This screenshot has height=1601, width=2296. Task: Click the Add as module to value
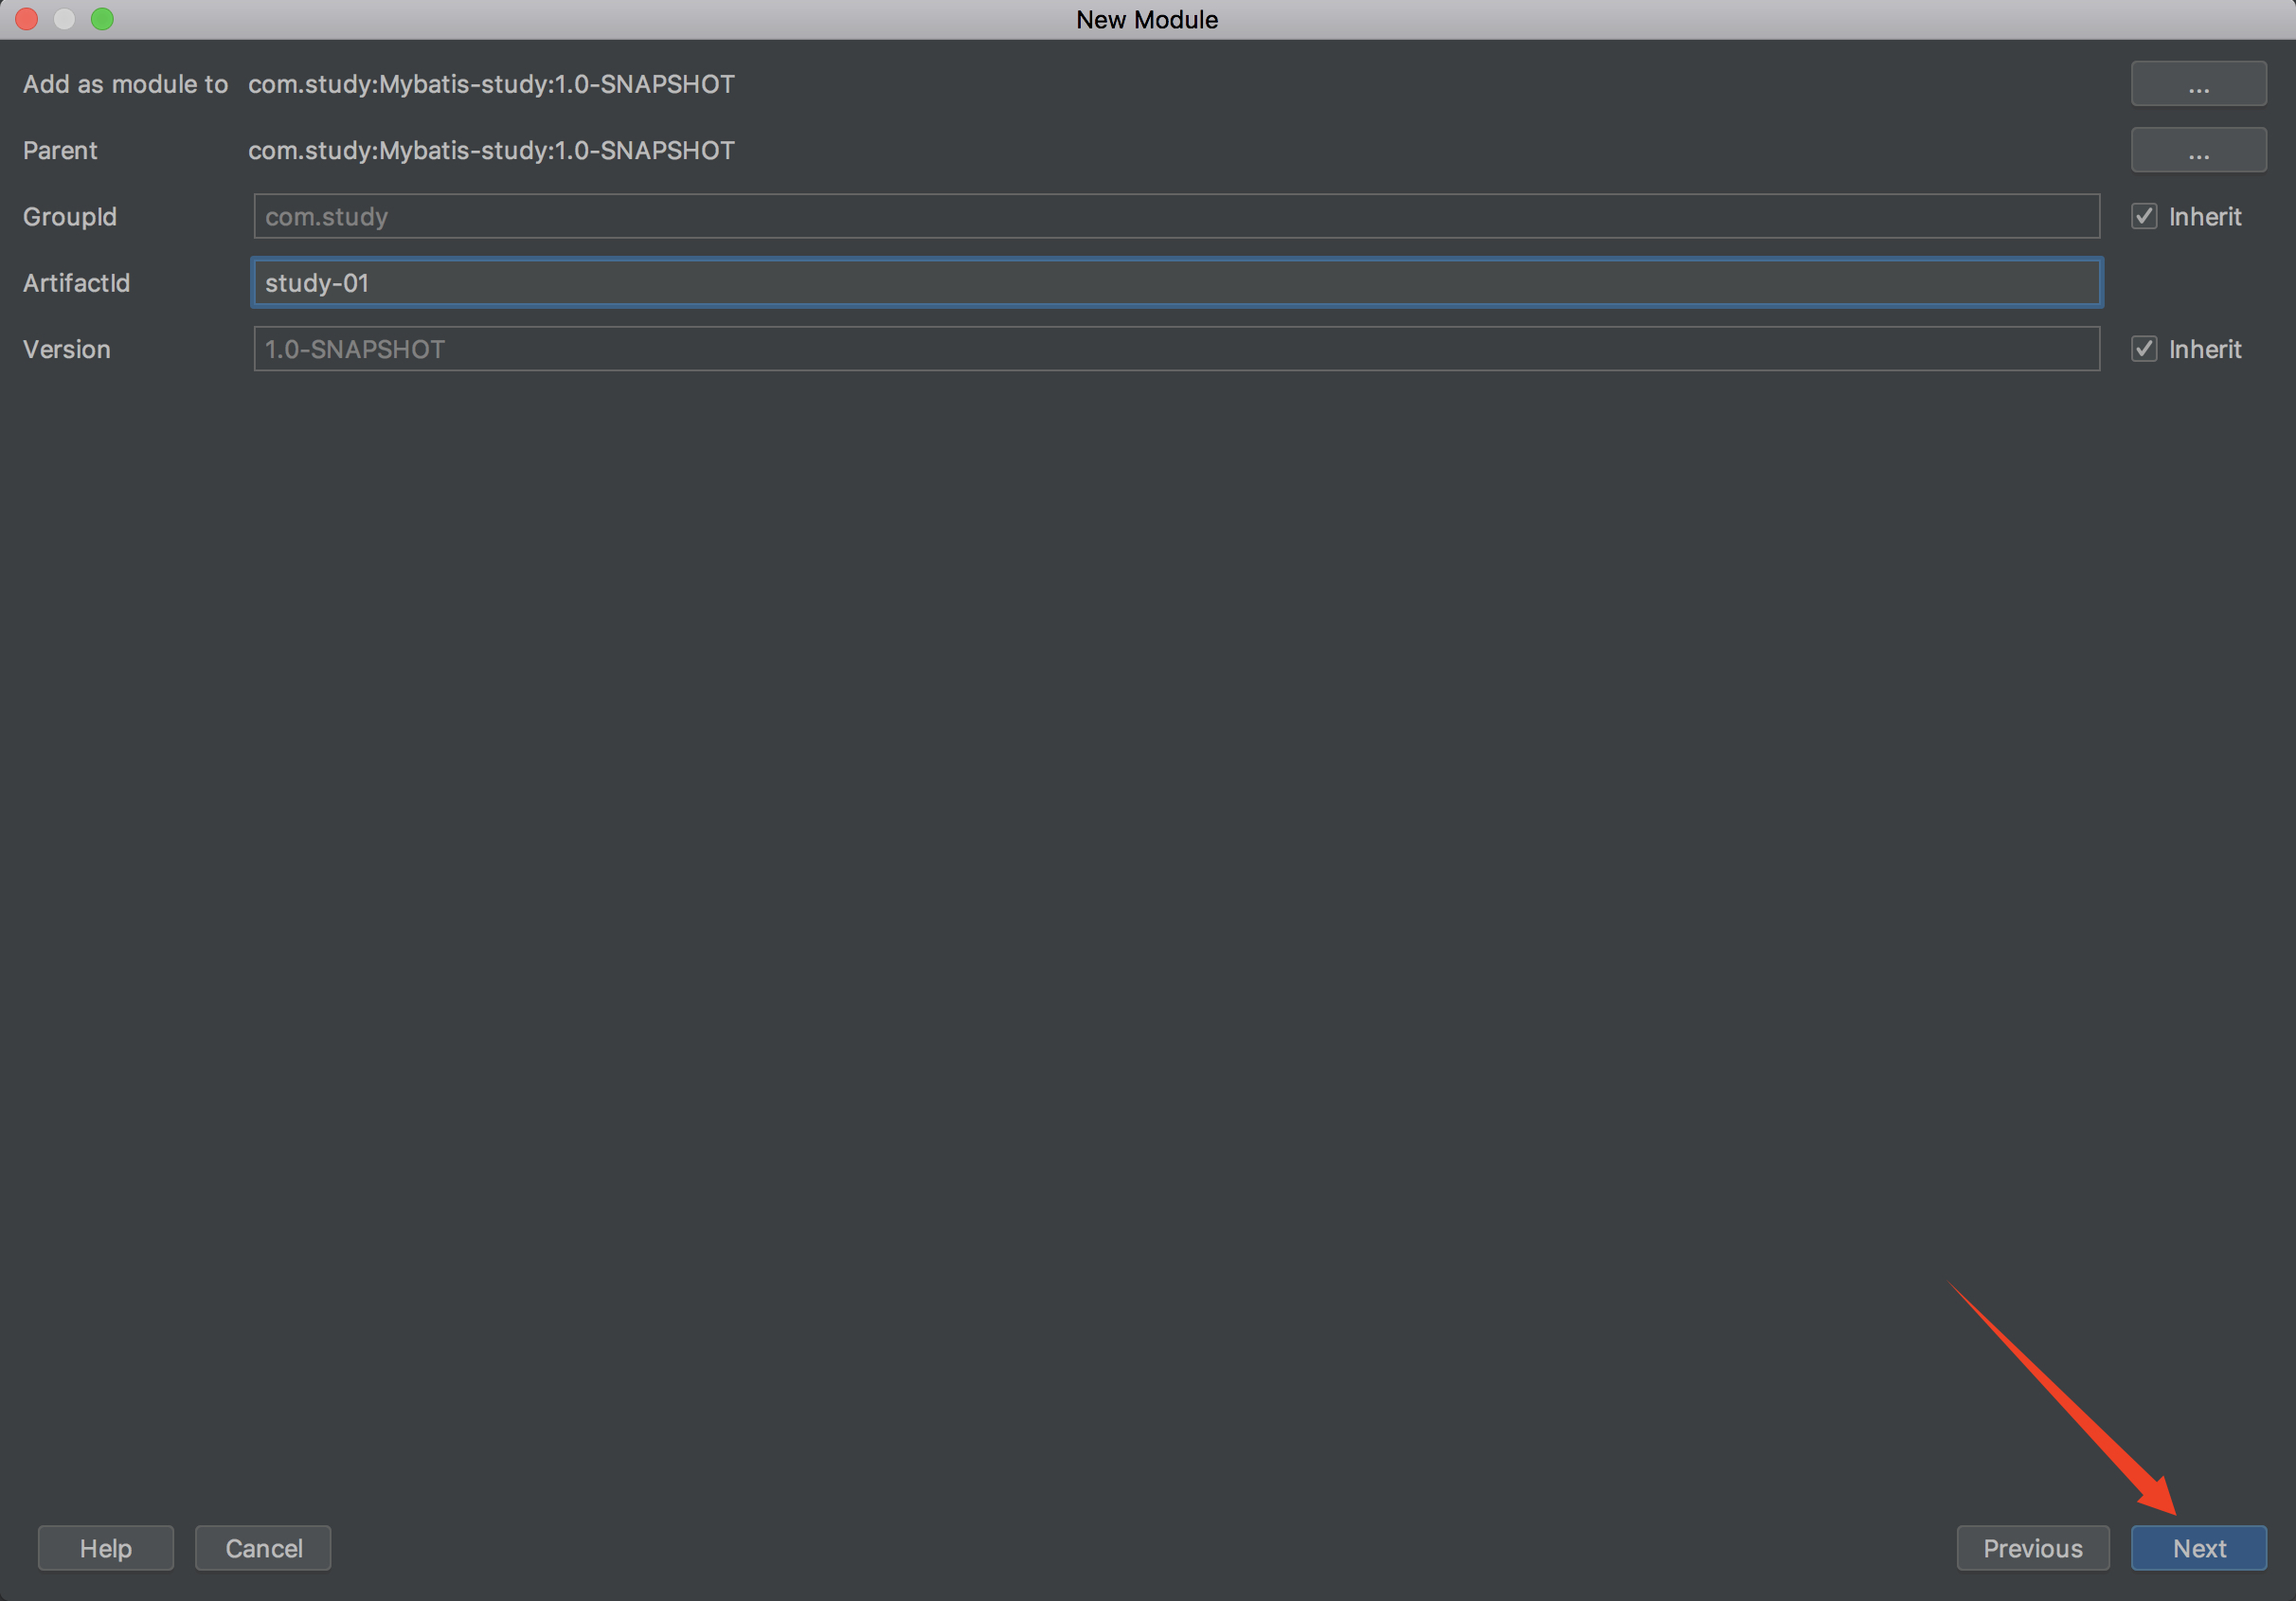[x=491, y=84]
